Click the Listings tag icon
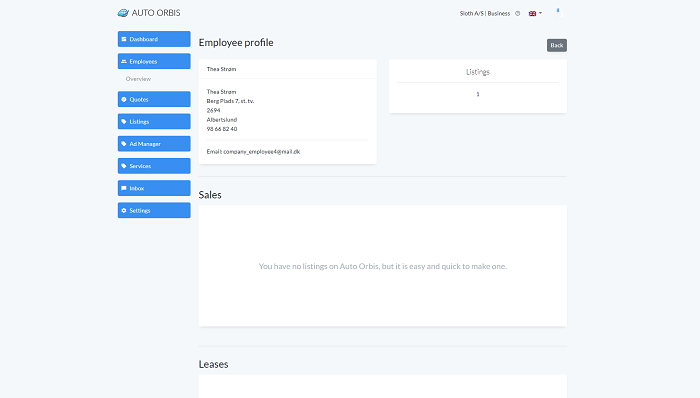 pyautogui.click(x=124, y=121)
